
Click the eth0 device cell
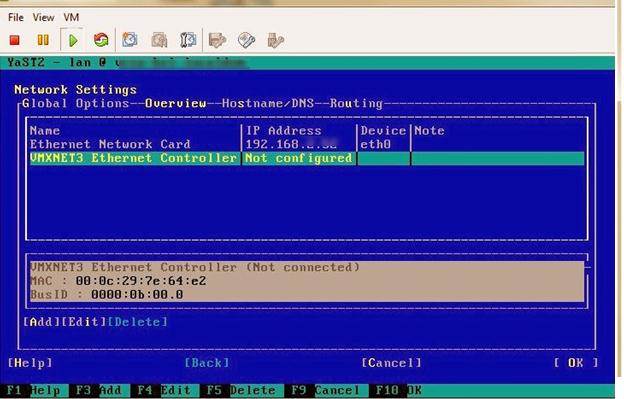tap(376, 144)
